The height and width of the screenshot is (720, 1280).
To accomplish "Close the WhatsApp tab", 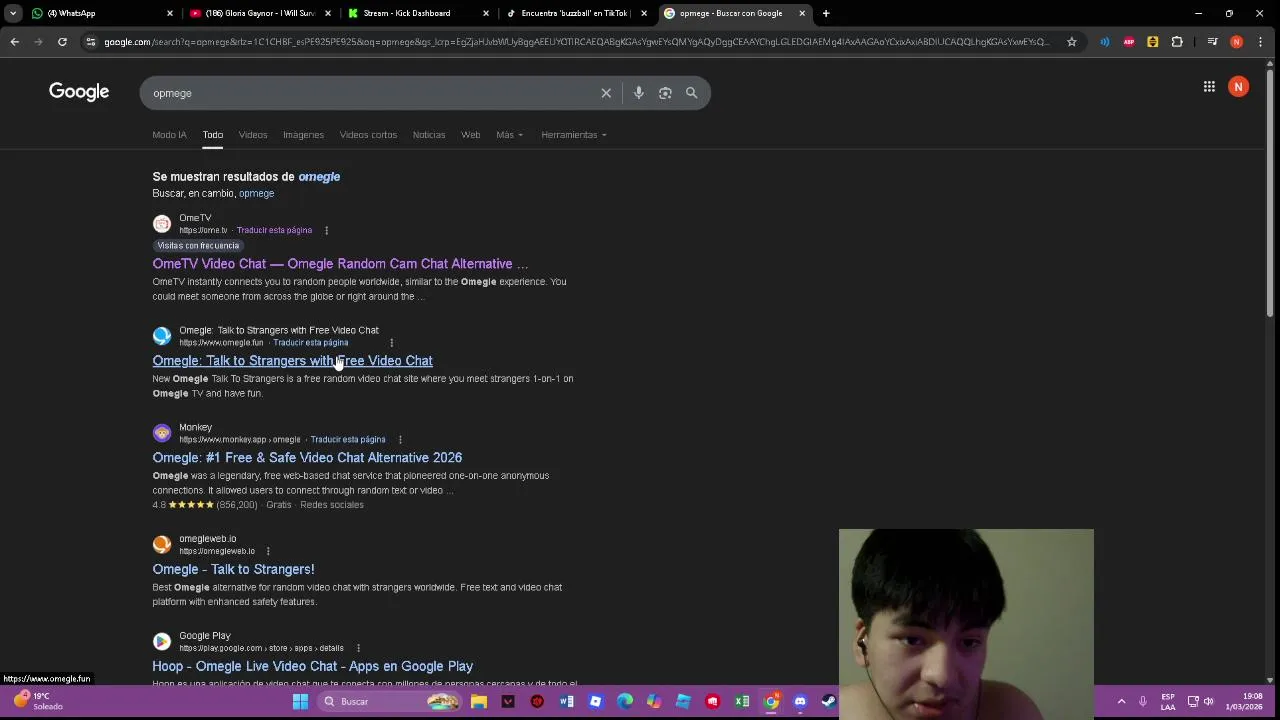I will pos(170,13).
